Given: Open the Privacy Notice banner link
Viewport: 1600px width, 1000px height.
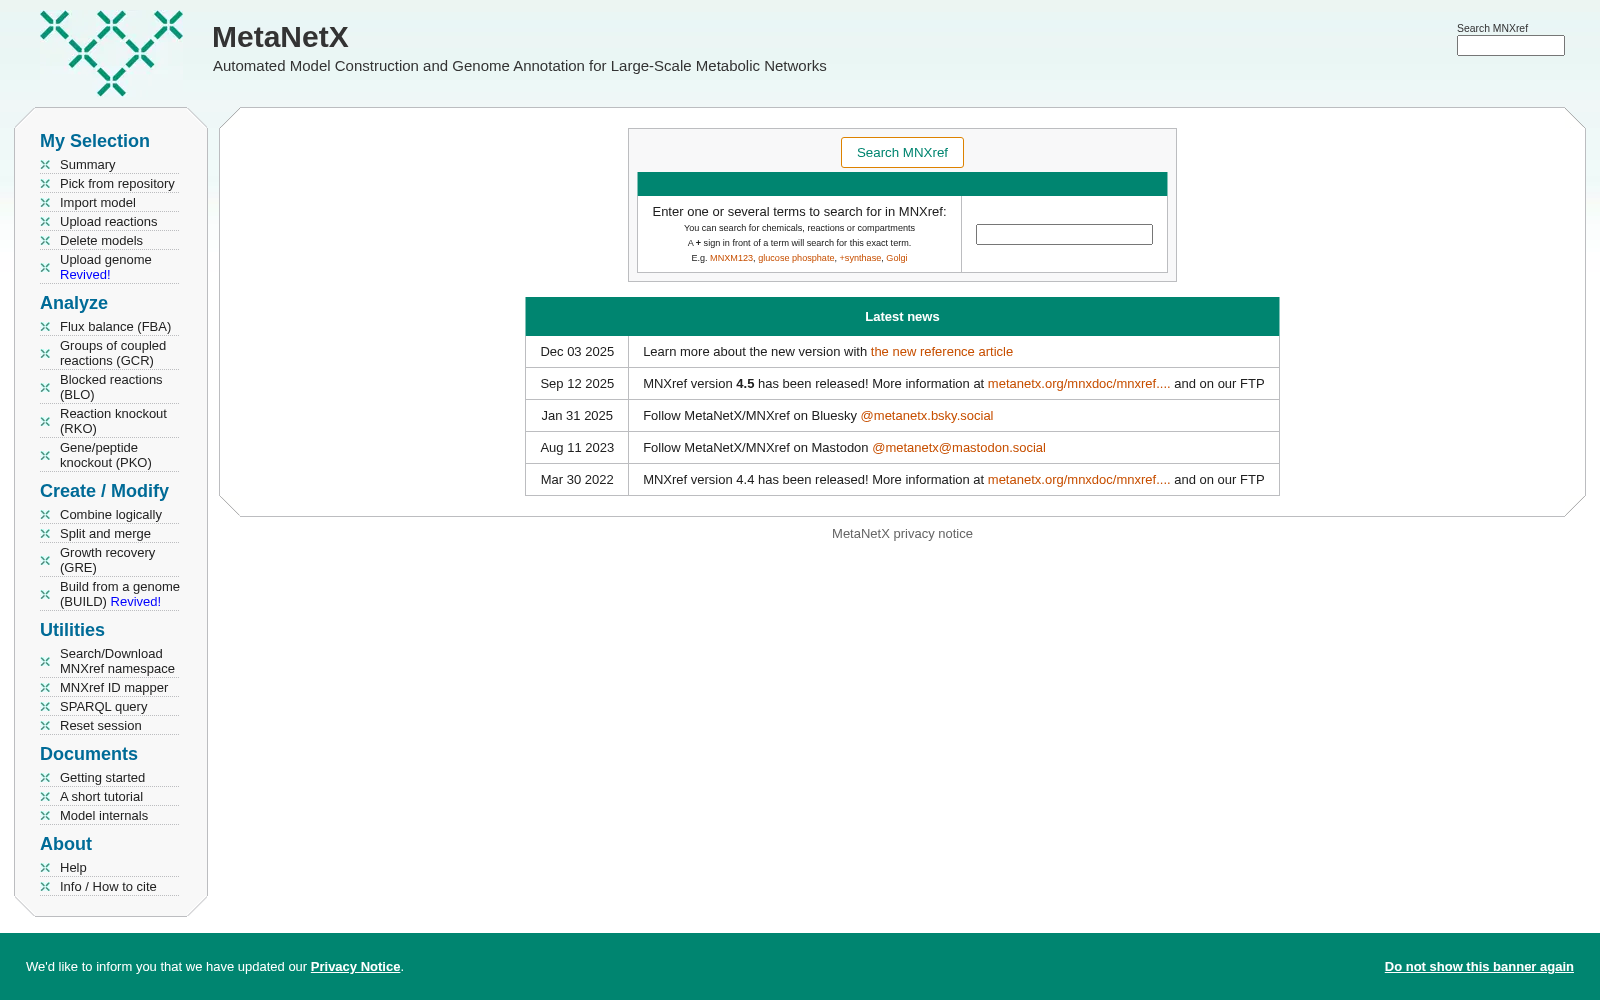Looking at the screenshot, I should (355, 967).
